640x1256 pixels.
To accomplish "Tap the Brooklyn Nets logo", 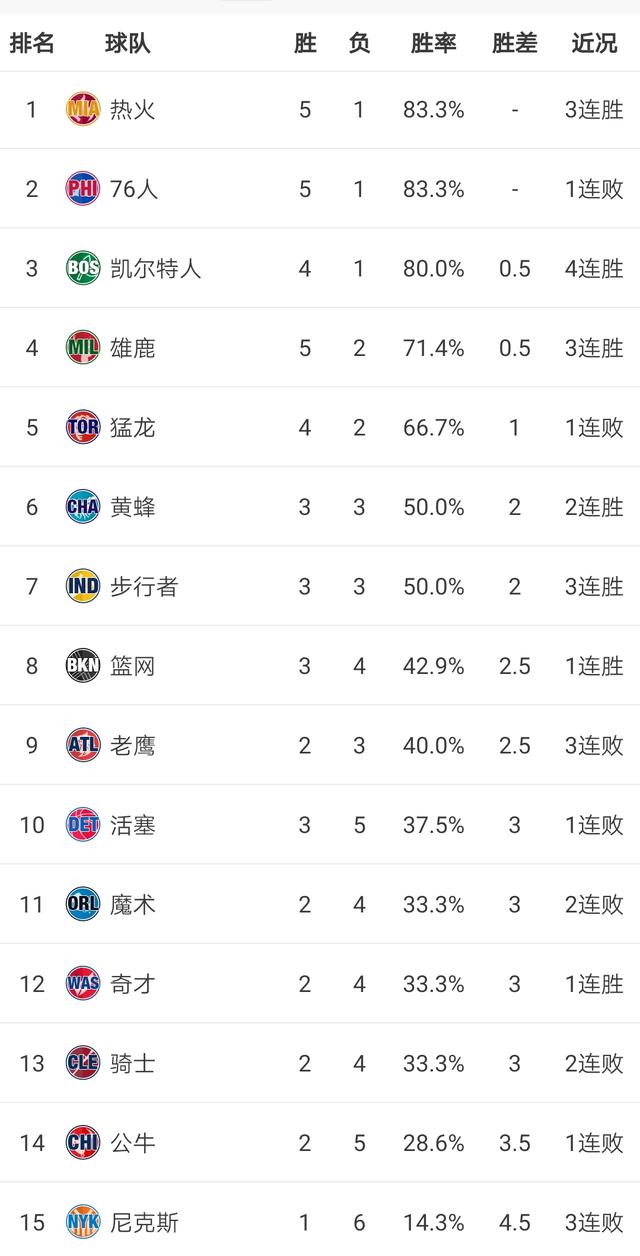I will (83, 666).
